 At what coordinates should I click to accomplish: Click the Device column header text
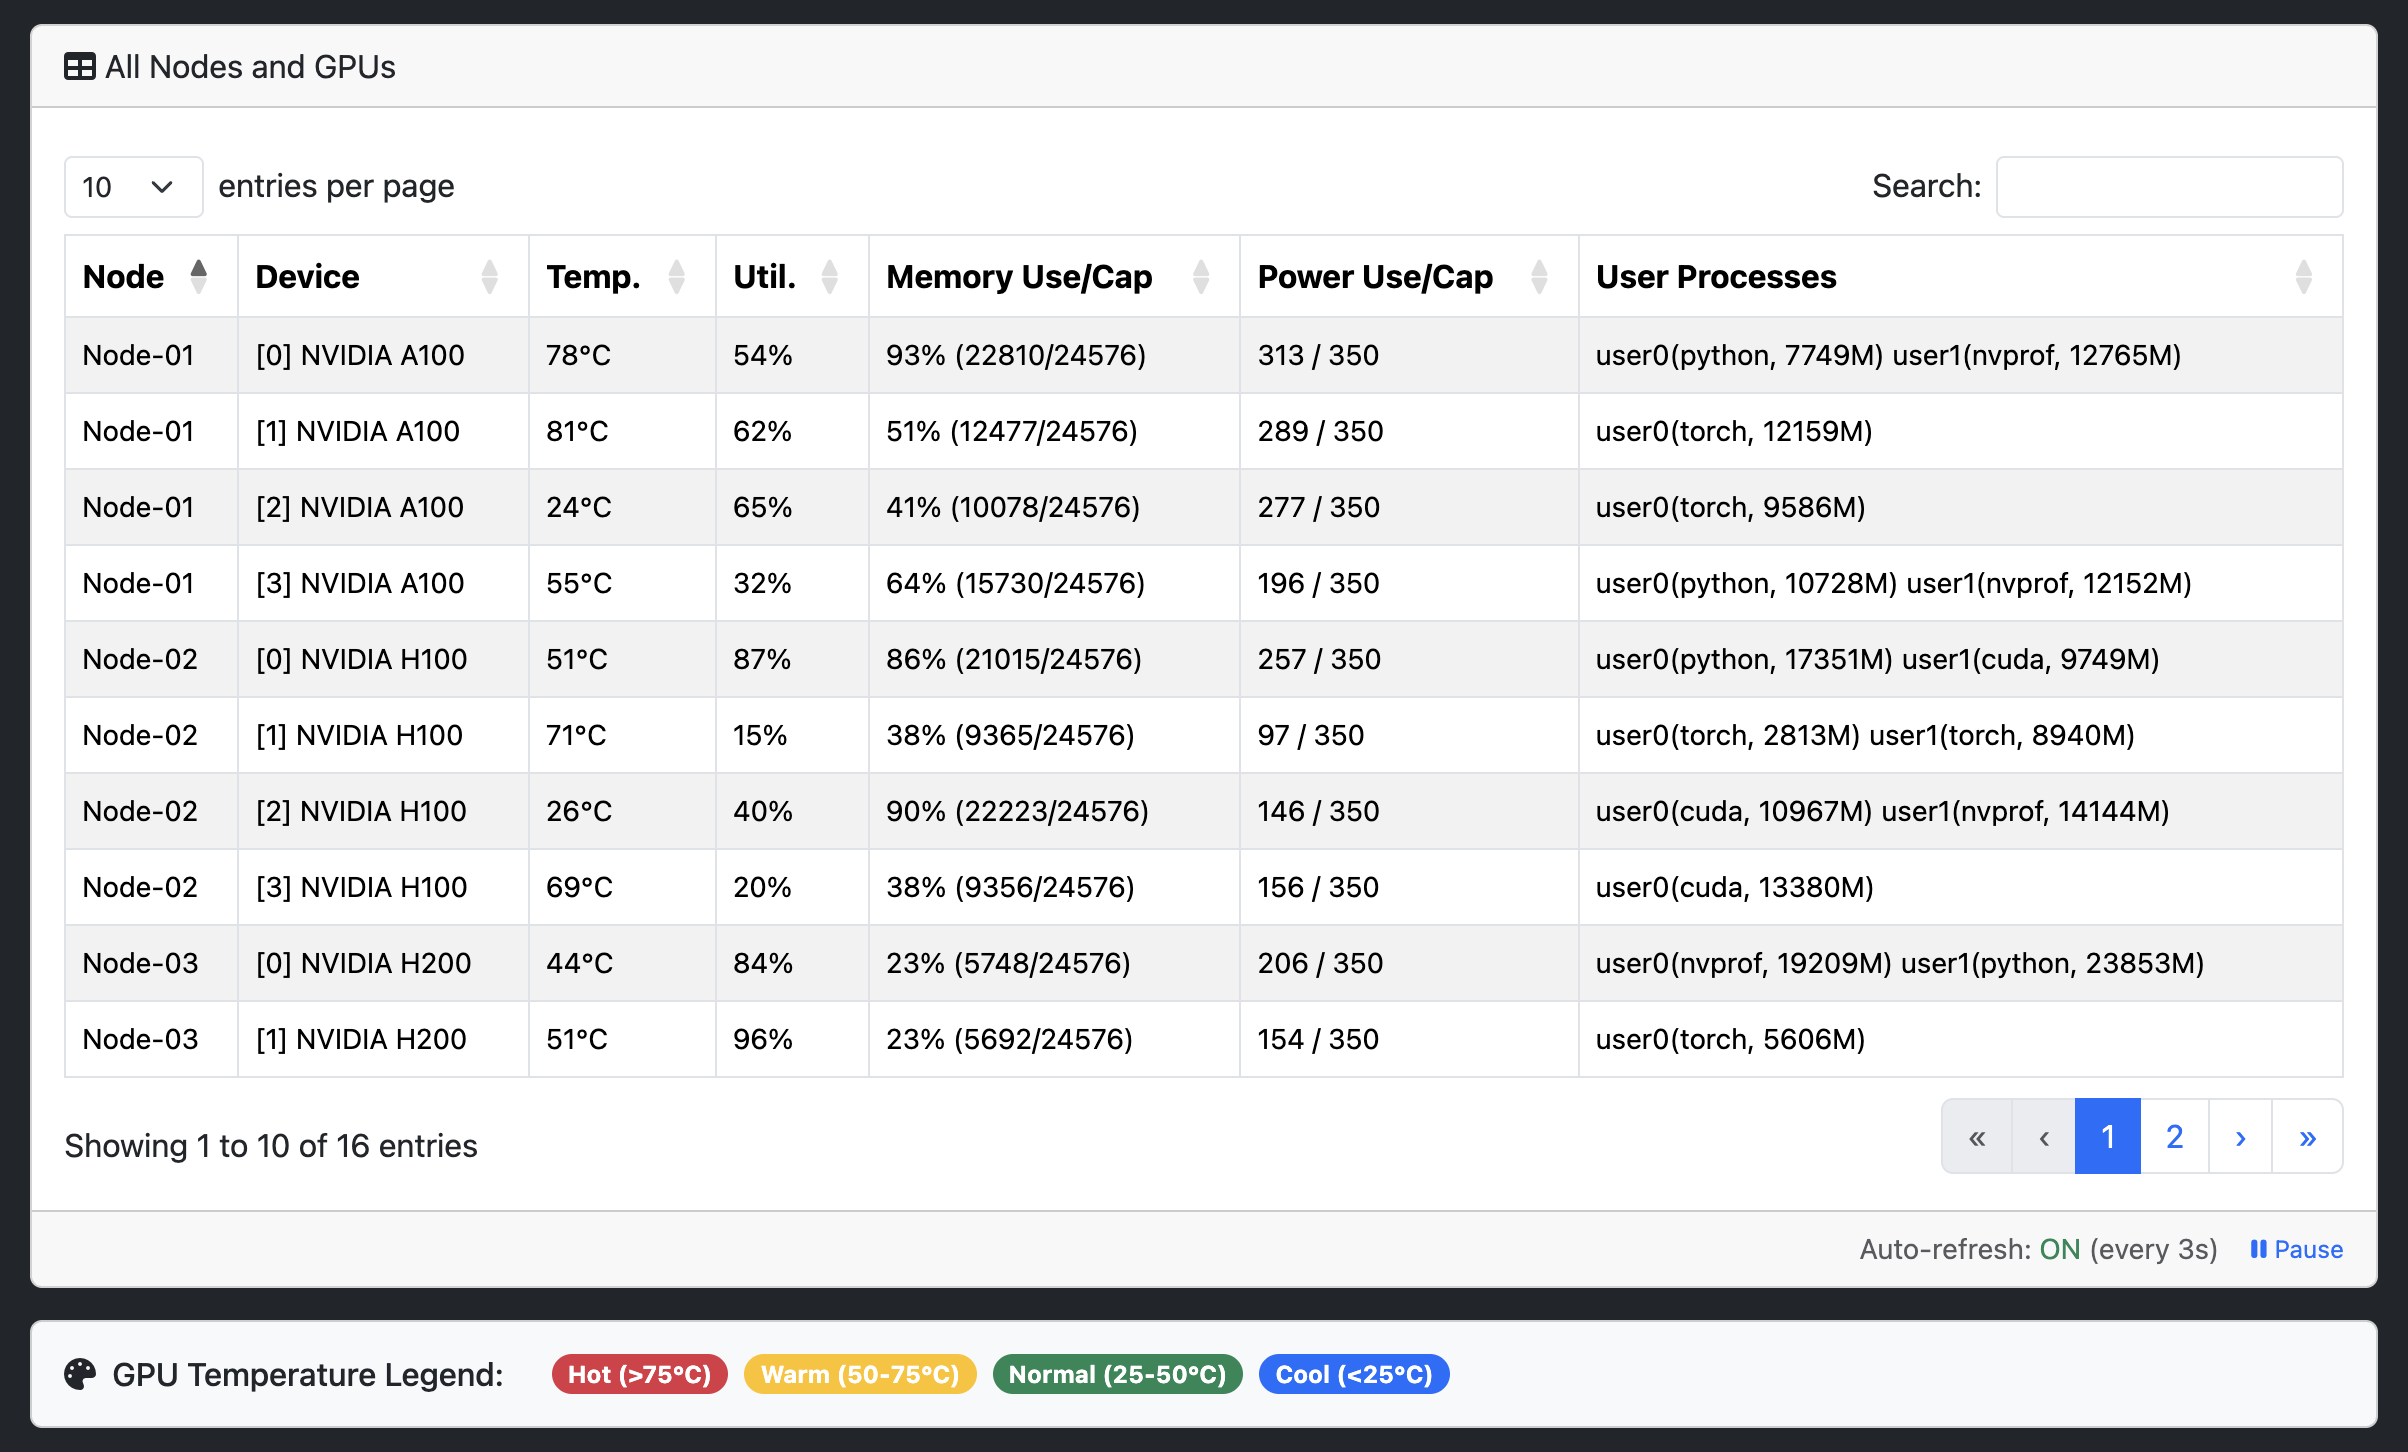point(307,276)
